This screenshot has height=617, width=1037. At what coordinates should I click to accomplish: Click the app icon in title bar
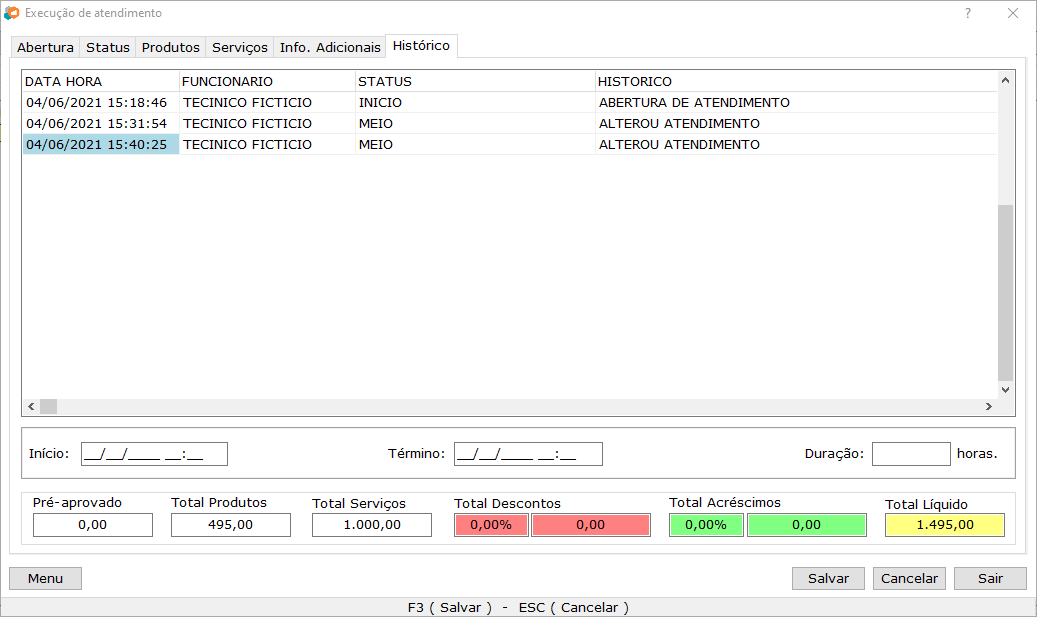11,14
